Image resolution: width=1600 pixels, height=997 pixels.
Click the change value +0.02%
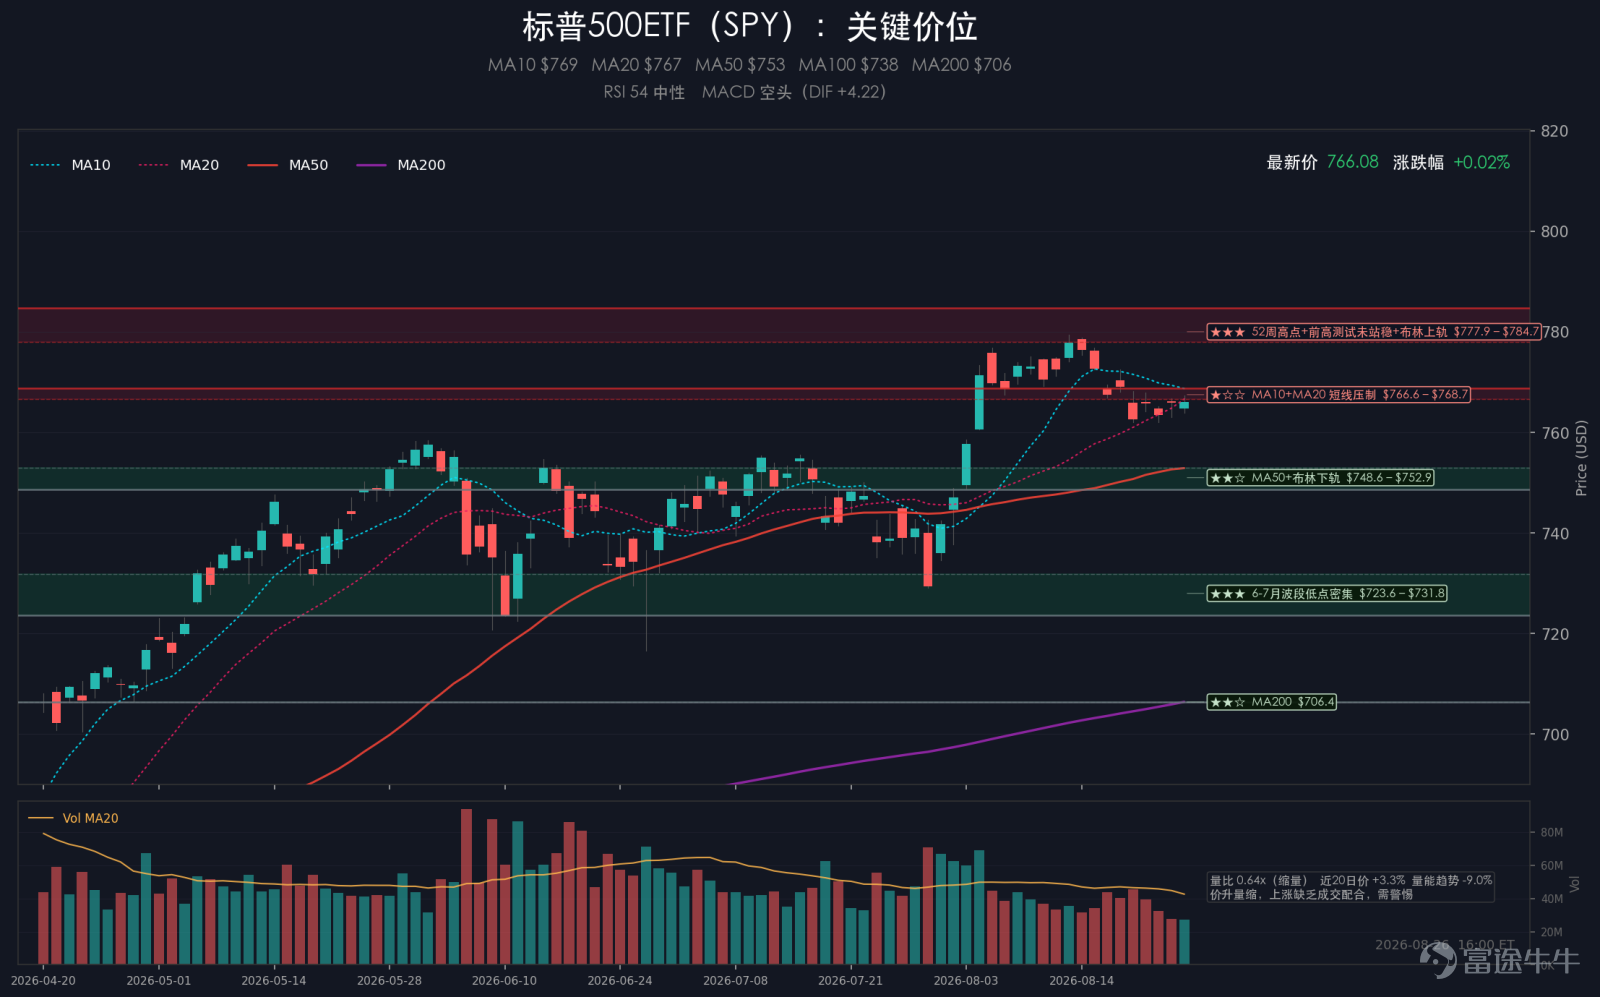[x=1482, y=162]
